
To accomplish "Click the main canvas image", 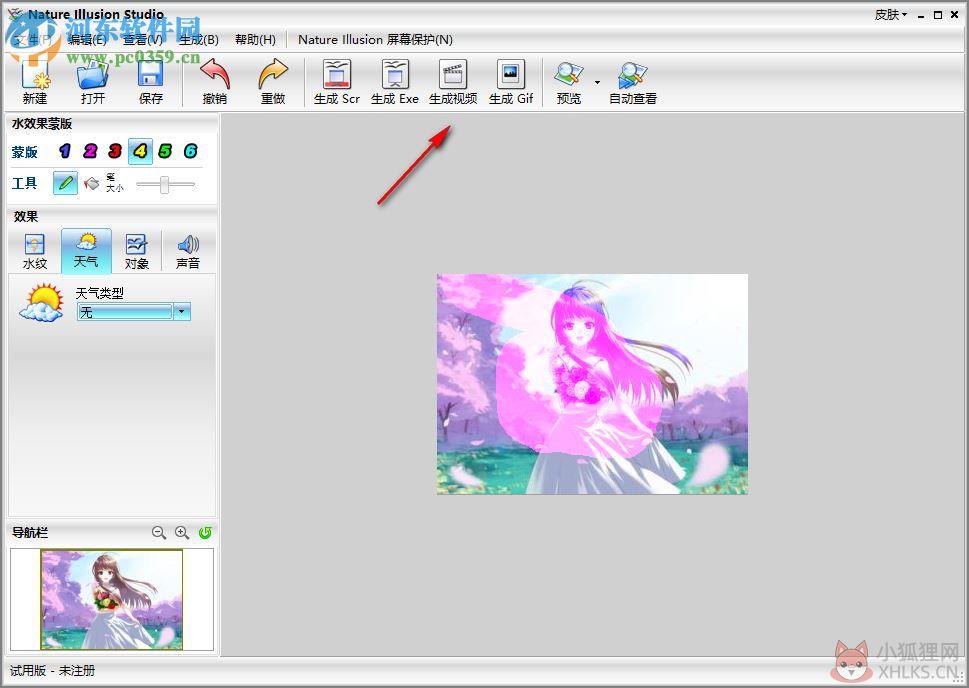I will pos(592,384).
